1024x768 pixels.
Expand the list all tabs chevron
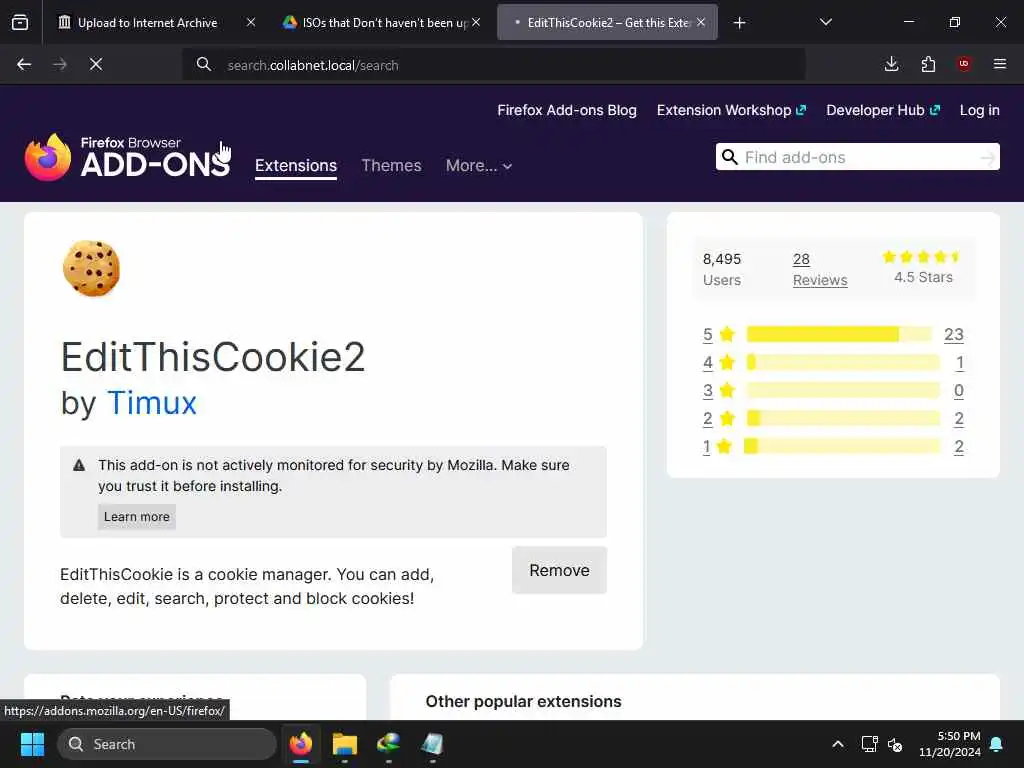pyautogui.click(x=825, y=22)
